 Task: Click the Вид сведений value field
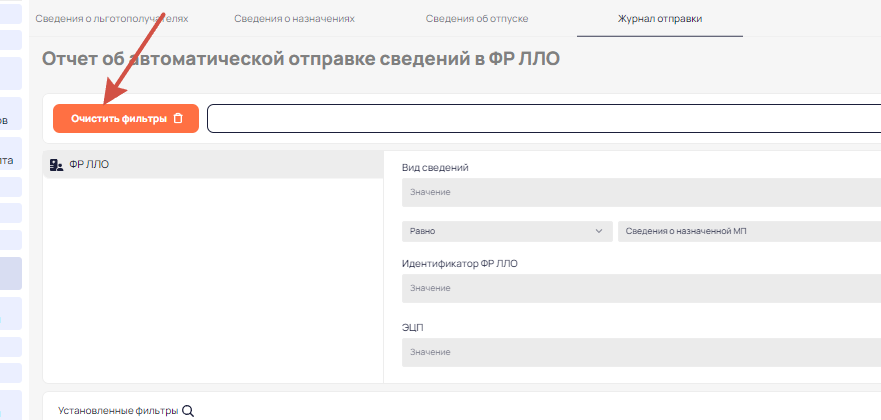coord(641,192)
